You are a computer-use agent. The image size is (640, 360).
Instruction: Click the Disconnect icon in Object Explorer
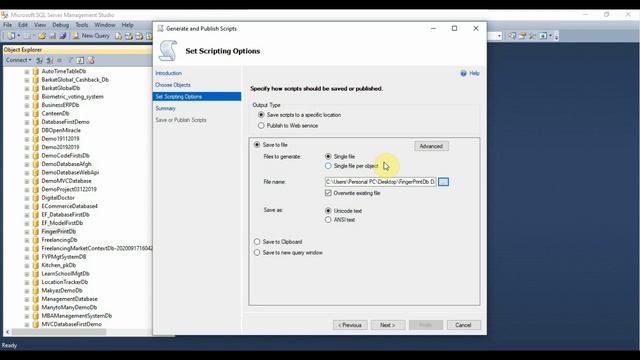[50, 60]
